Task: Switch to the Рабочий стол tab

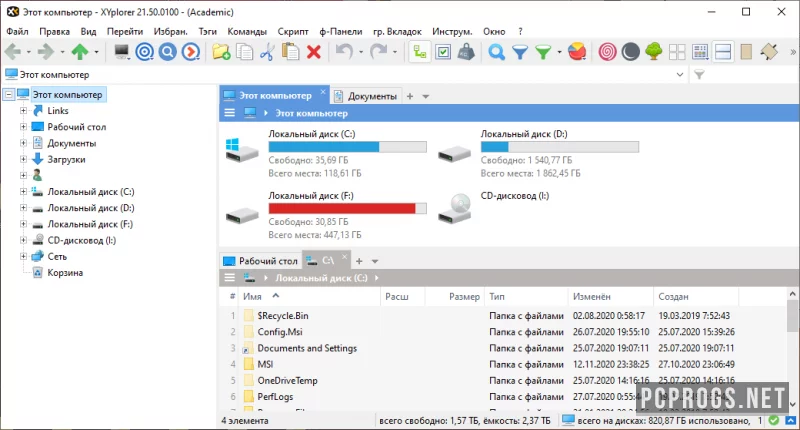Action: 261,261
